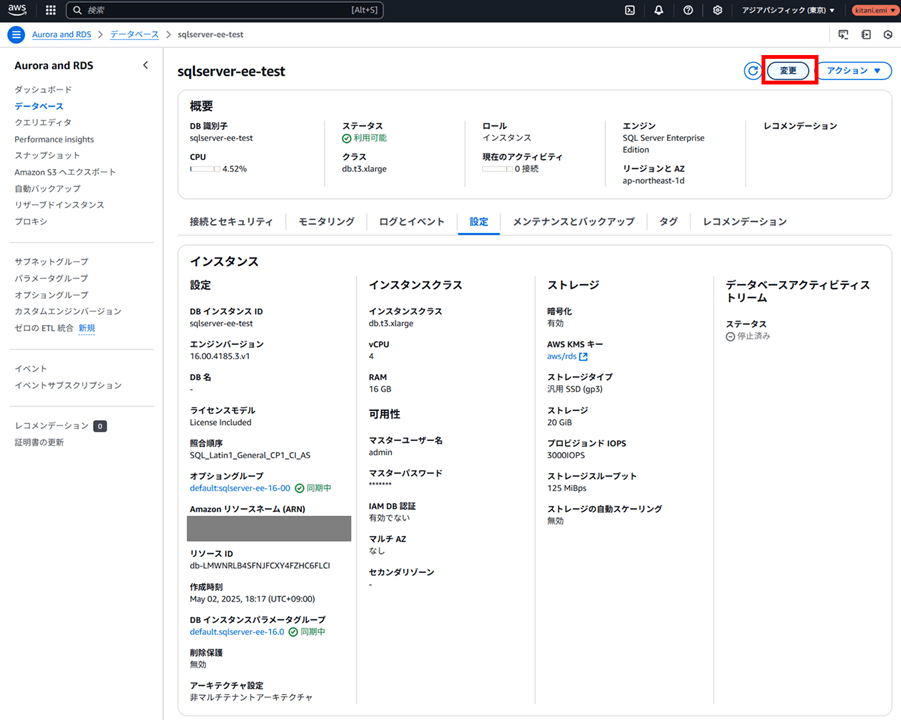Select collation SQL_Latin1_General_CP1_CI_AS text
This screenshot has height=720, width=901.
pyautogui.click(x=250, y=455)
